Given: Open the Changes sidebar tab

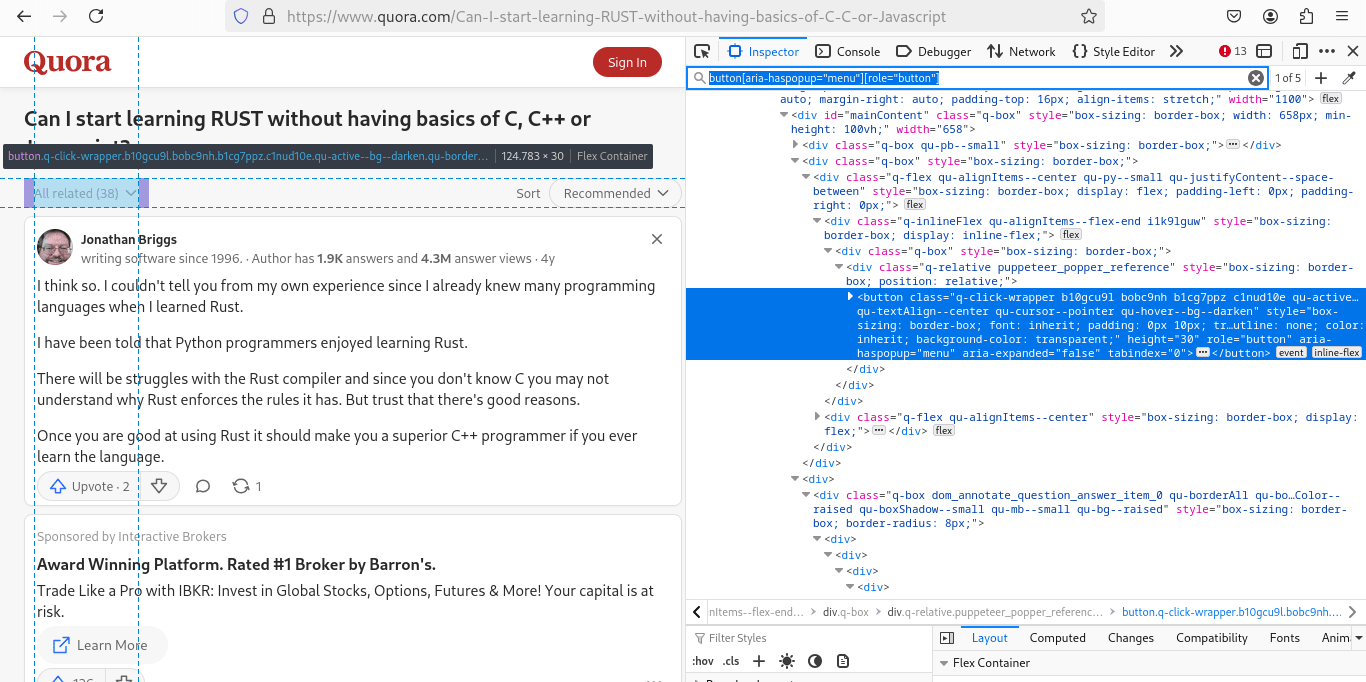Looking at the screenshot, I should [x=1131, y=638].
